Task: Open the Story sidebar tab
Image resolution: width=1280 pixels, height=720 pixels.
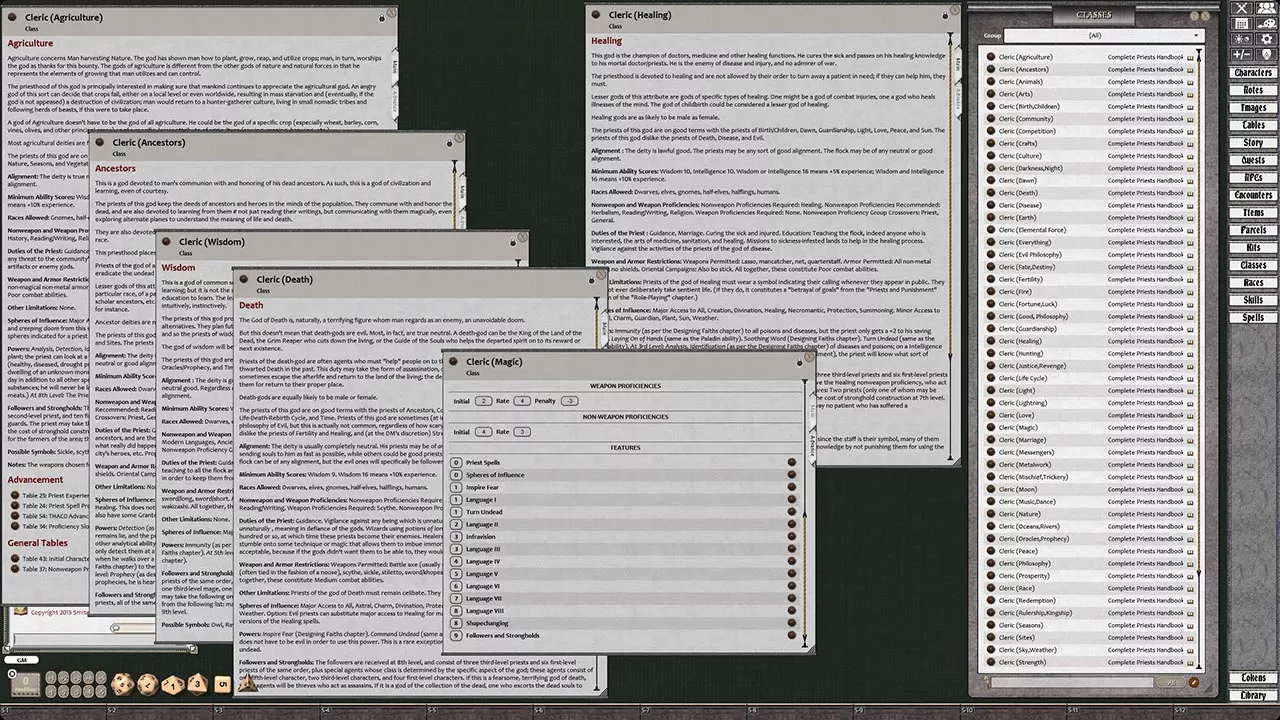Action: tap(1253, 143)
